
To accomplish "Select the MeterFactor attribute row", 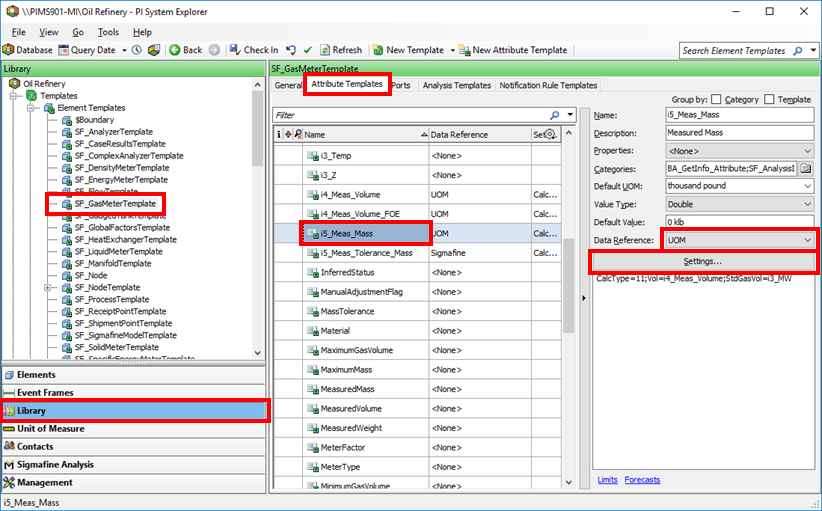I will pos(417,448).
